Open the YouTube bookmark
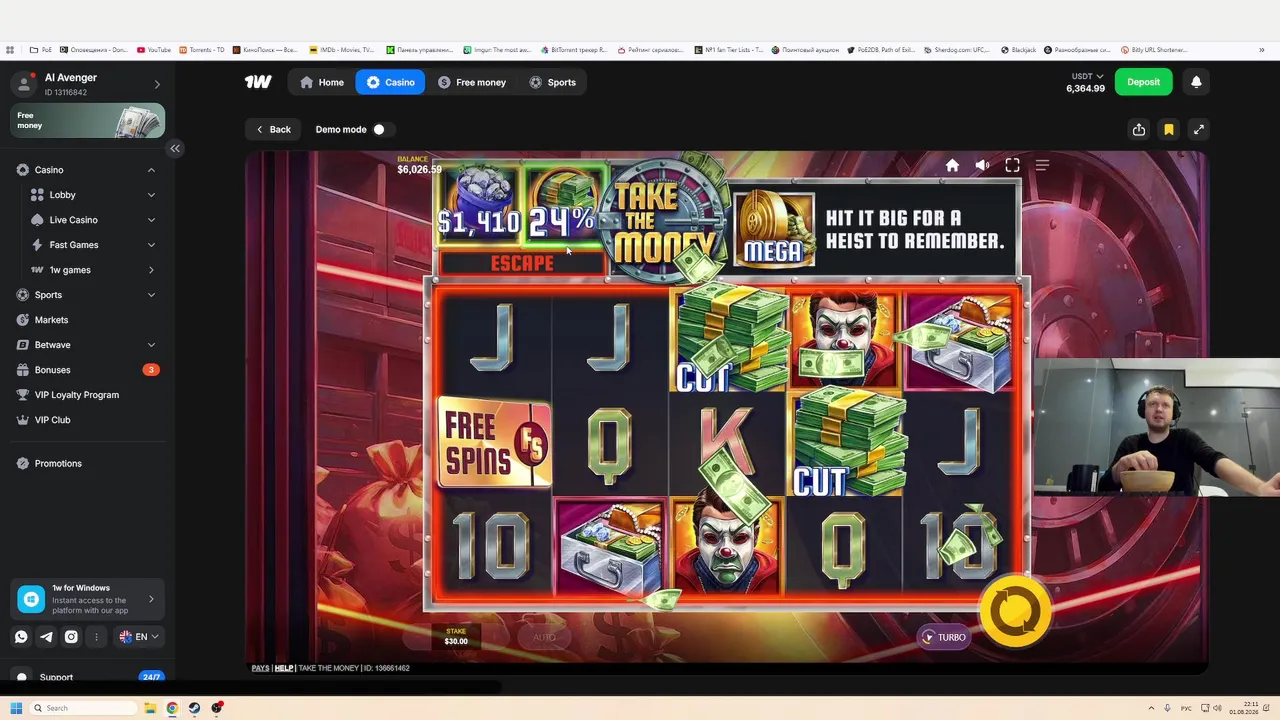 point(154,50)
